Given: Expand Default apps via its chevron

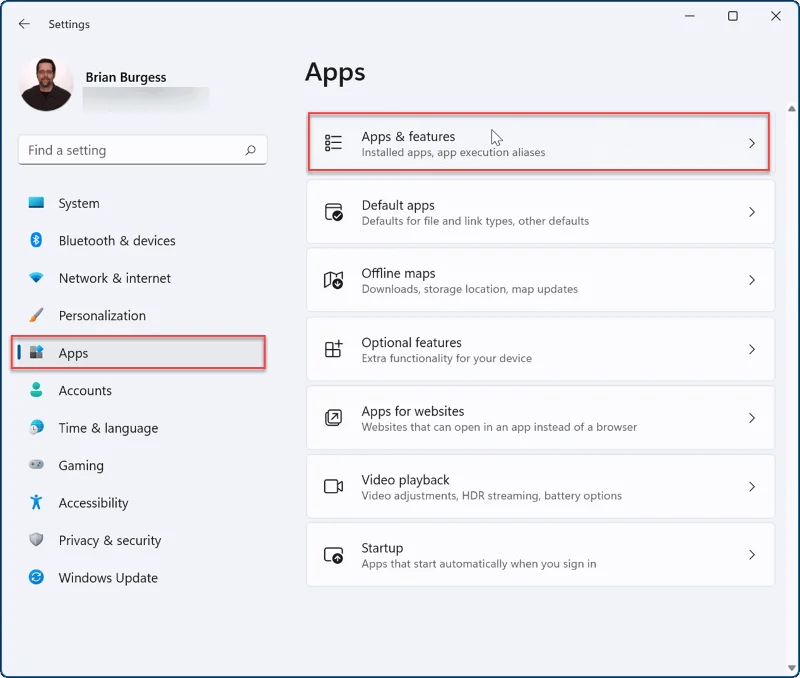Looking at the screenshot, I should [752, 212].
